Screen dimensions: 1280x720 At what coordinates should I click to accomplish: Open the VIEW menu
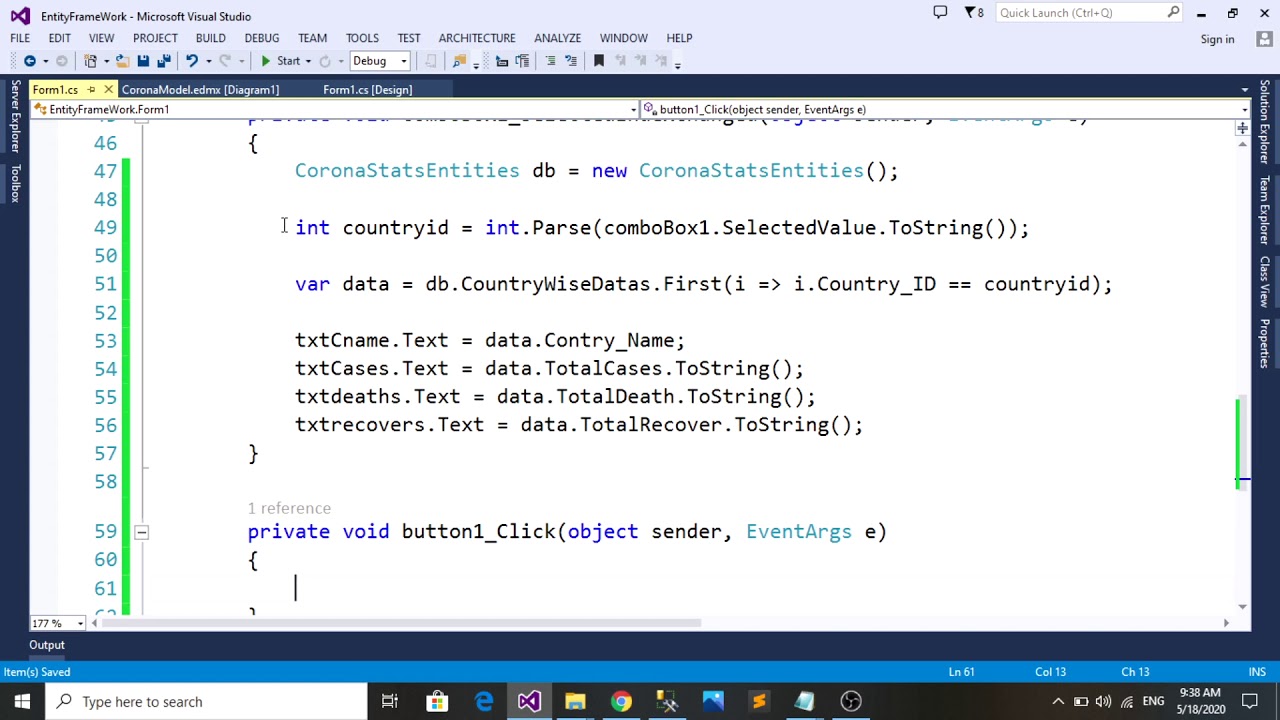point(101,38)
